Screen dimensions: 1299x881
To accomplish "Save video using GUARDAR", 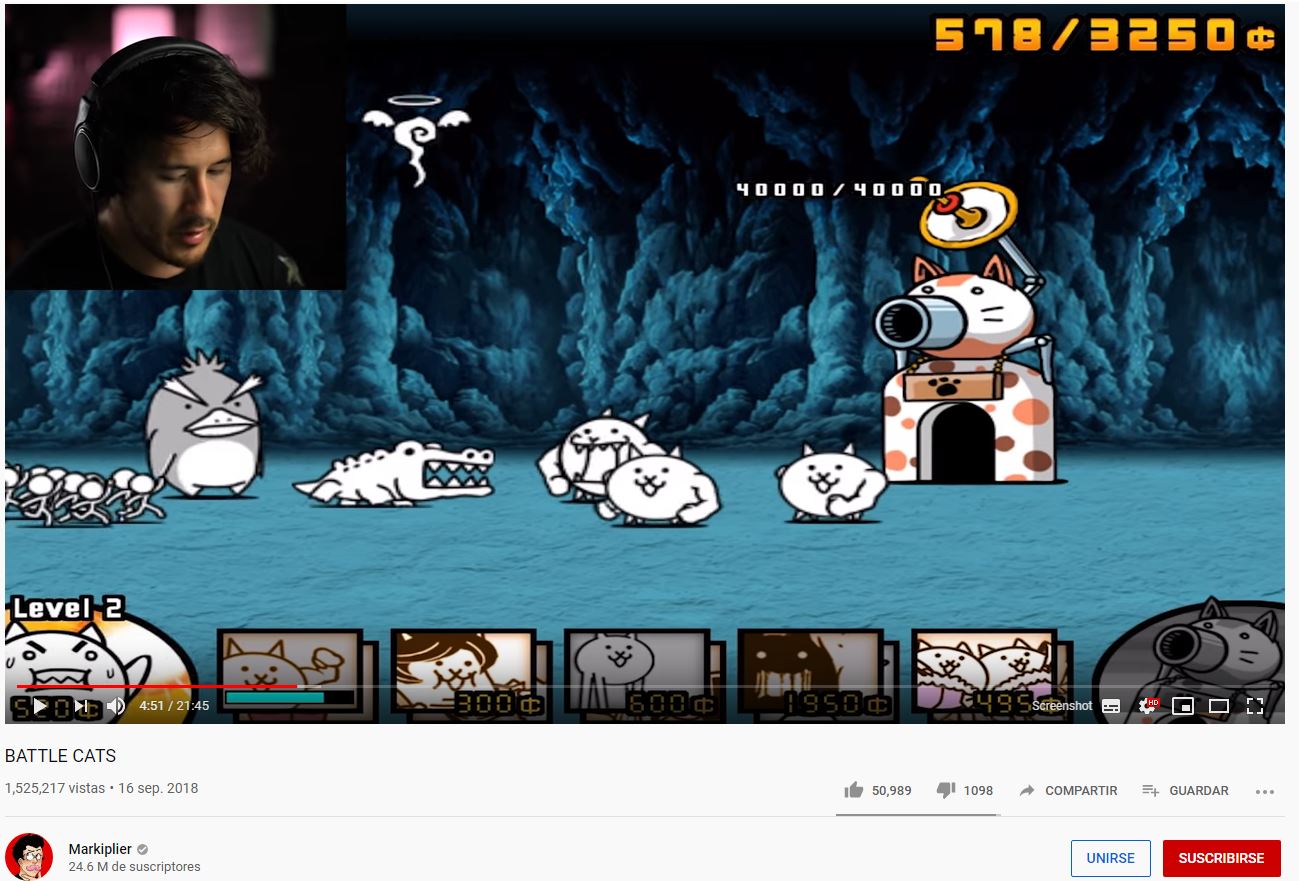I will (1185, 790).
